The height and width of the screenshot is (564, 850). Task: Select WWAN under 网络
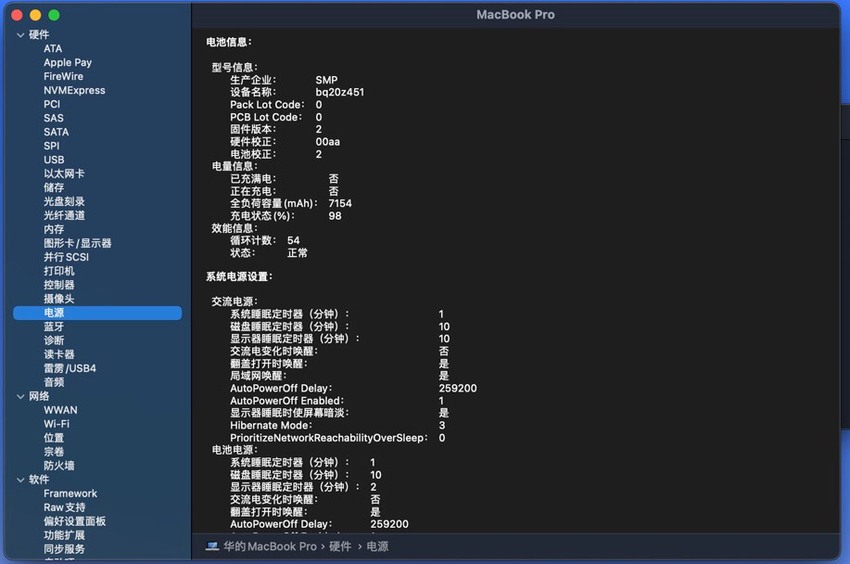coord(60,411)
